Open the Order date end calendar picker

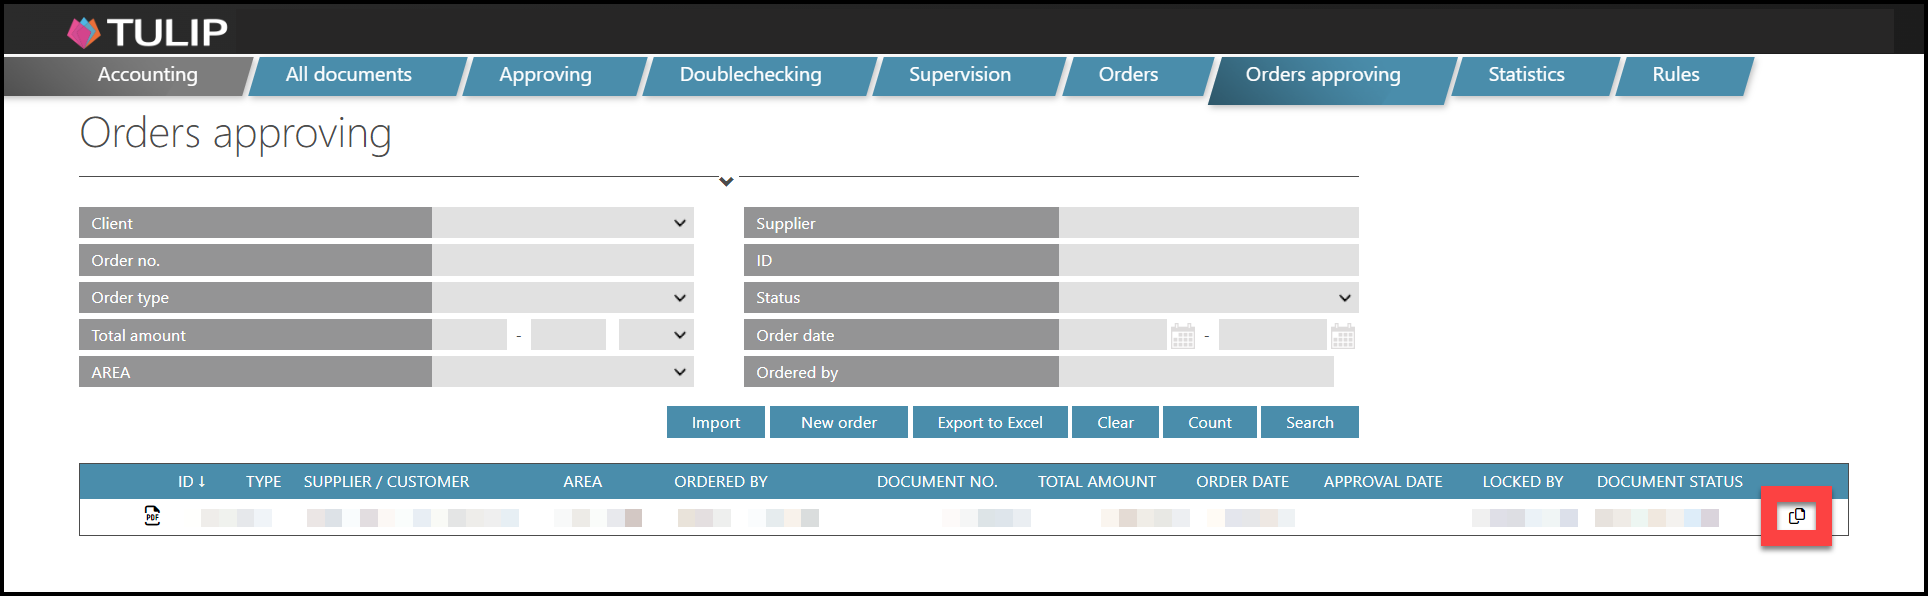coord(1342,336)
